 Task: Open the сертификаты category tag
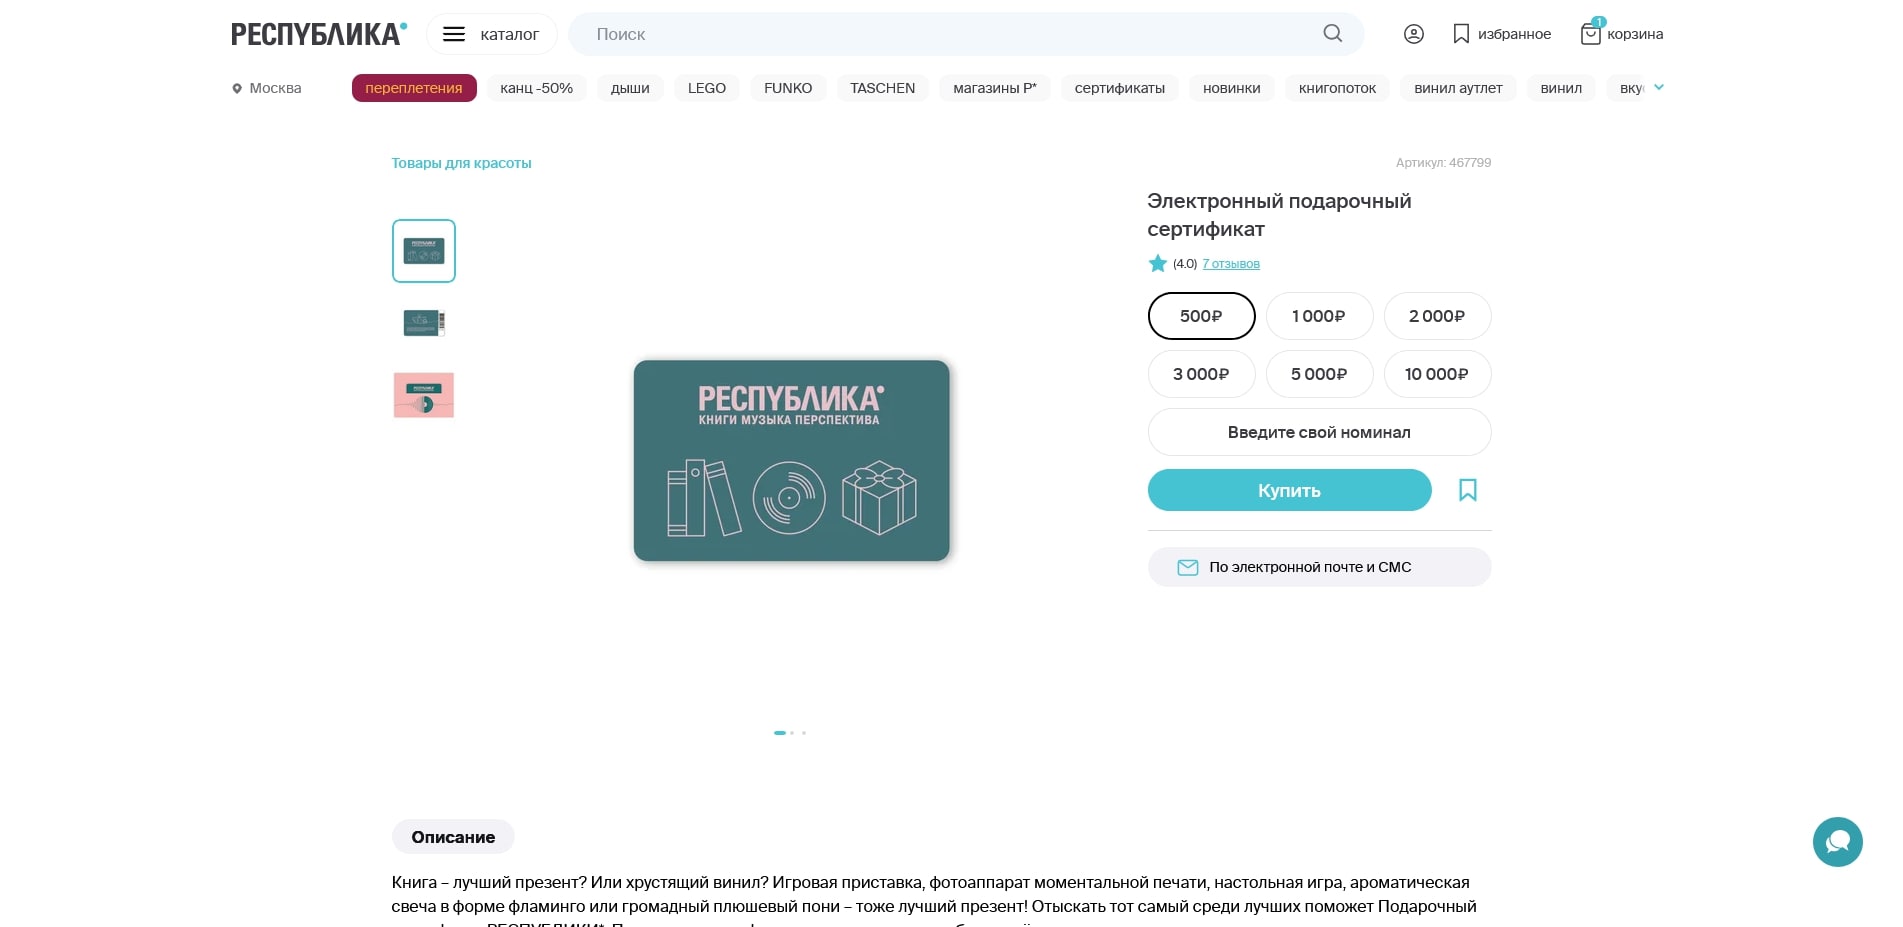(x=1119, y=88)
